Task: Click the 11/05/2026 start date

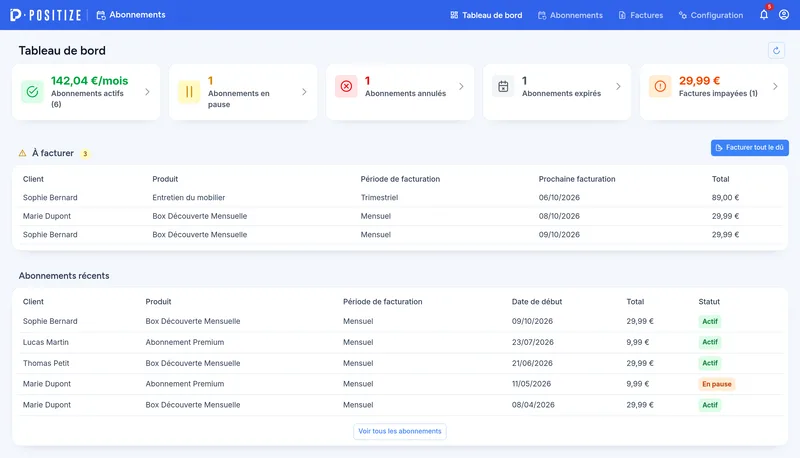Action: (x=531, y=384)
